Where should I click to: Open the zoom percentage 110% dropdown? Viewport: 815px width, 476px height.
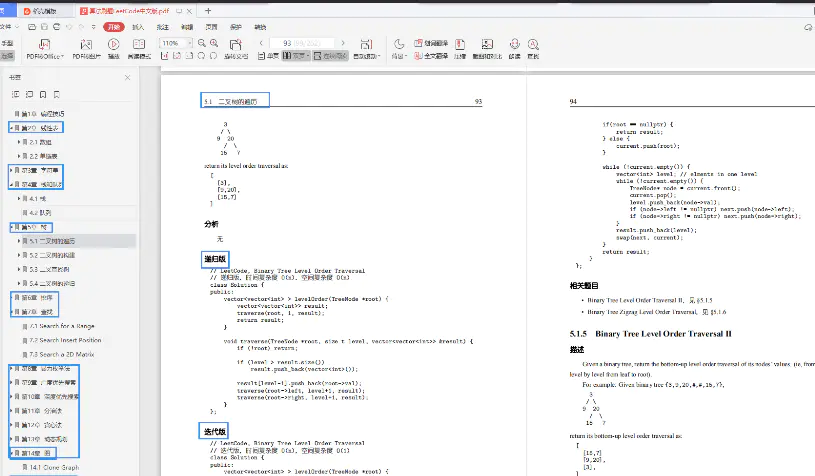(x=190, y=43)
